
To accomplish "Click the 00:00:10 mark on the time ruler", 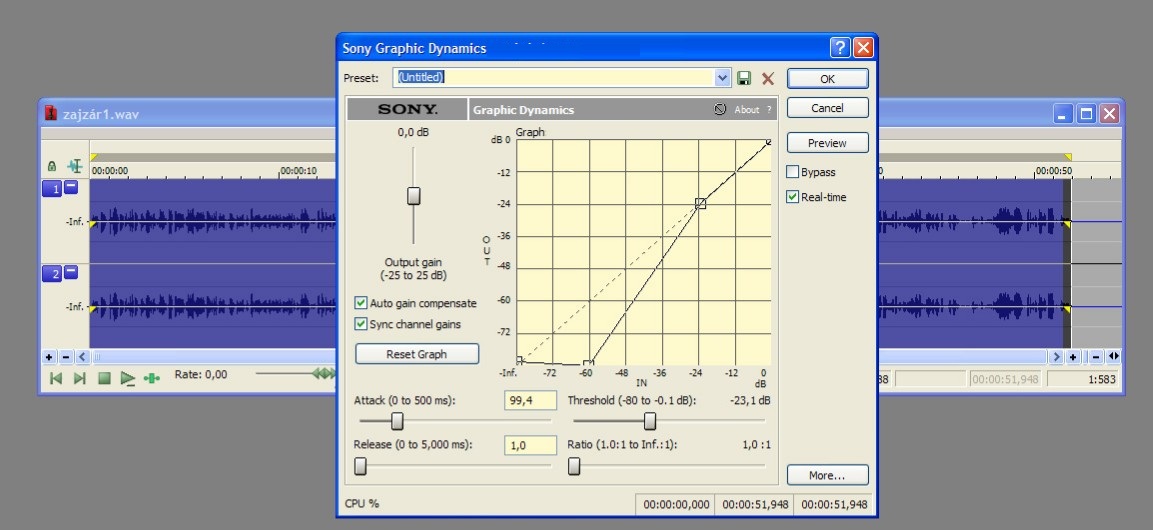I will tap(298, 171).
